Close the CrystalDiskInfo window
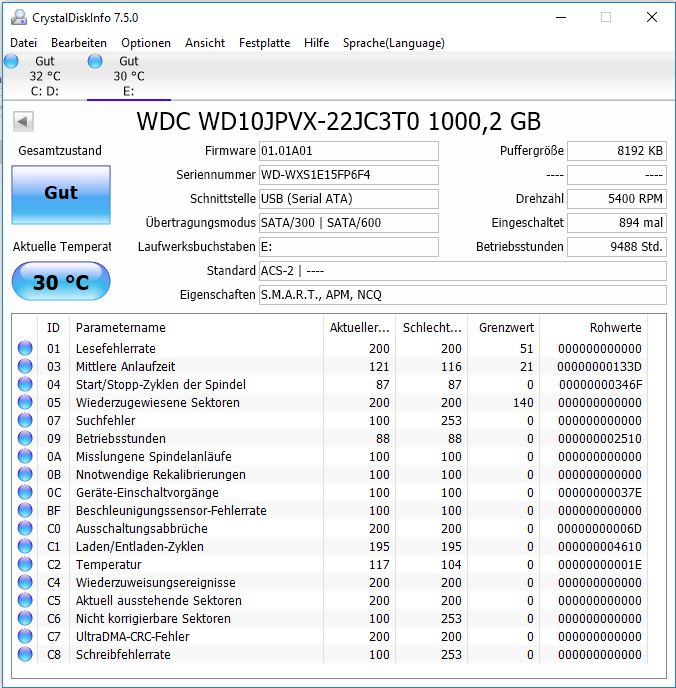 tap(652, 17)
